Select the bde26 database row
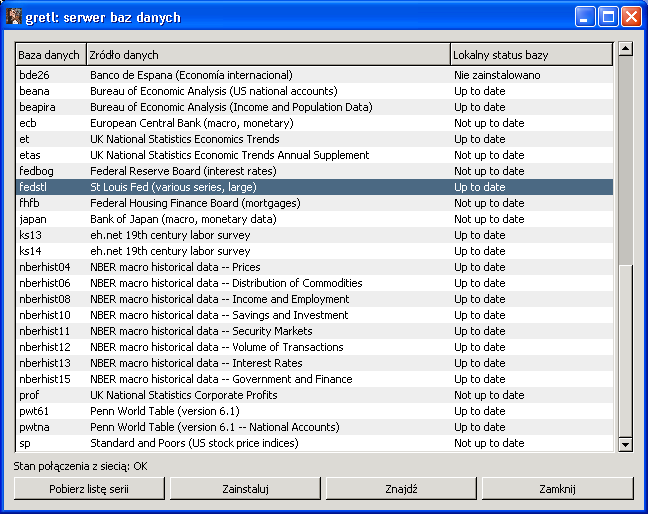Viewport: 648px width, 514px height. 314,75
